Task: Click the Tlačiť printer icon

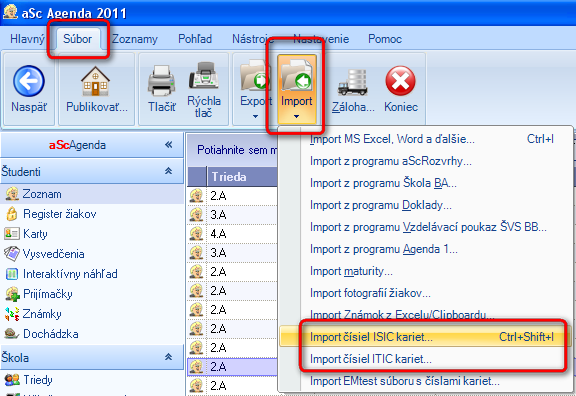Action: coord(161,81)
